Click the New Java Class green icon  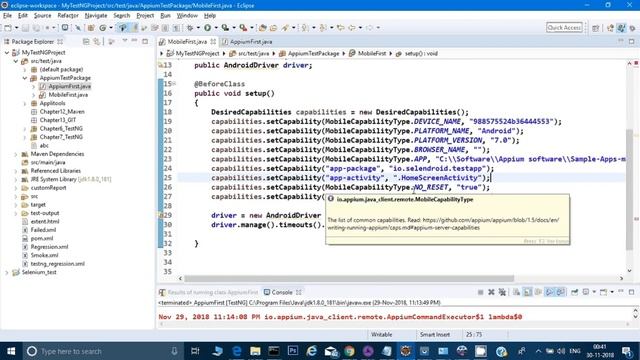click(x=102, y=28)
